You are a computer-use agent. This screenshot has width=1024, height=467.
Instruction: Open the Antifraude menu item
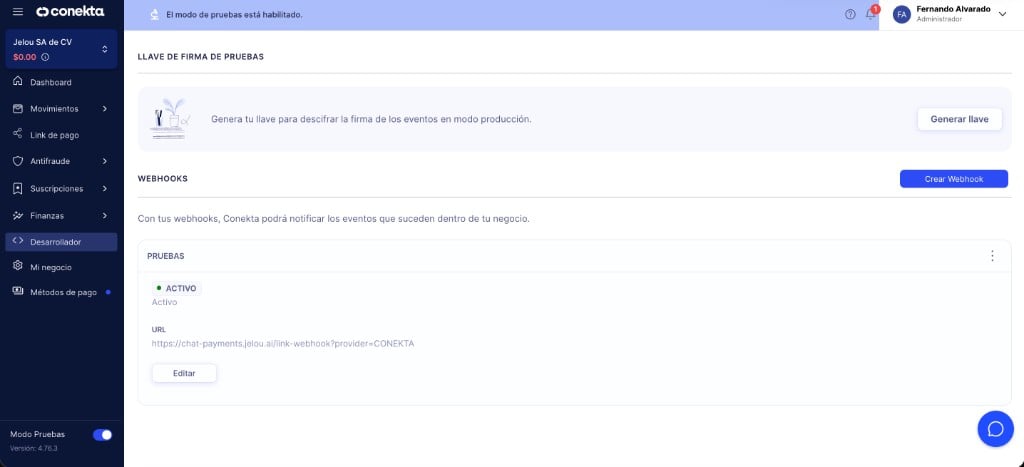(x=61, y=161)
